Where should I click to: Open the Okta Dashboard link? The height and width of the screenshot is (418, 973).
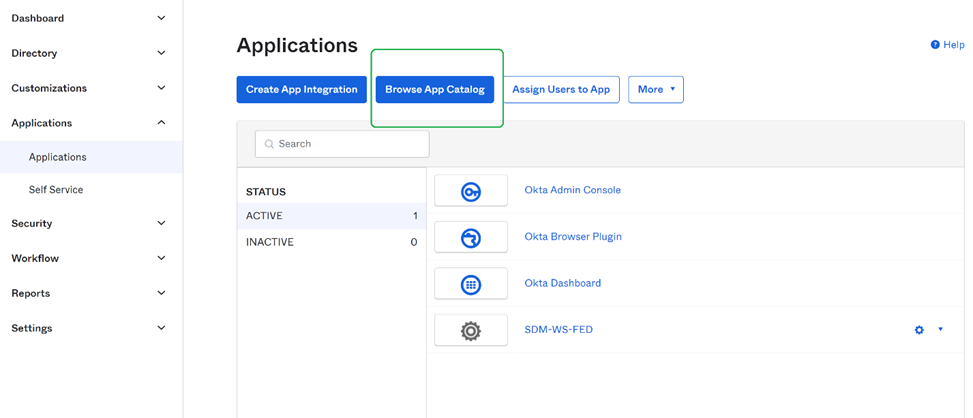(x=563, y=283)
